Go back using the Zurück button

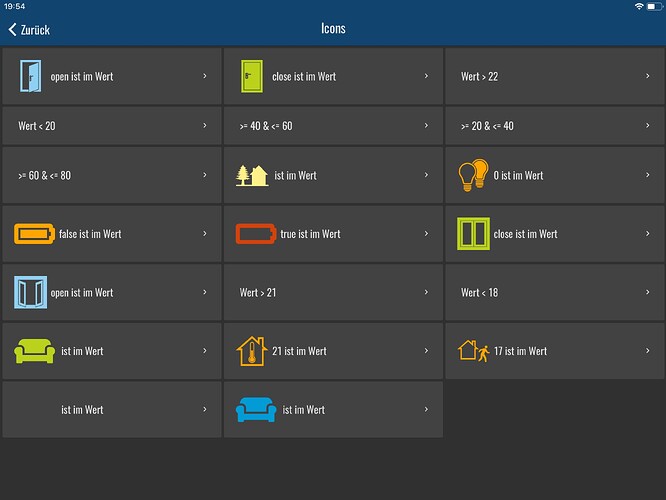30,29
